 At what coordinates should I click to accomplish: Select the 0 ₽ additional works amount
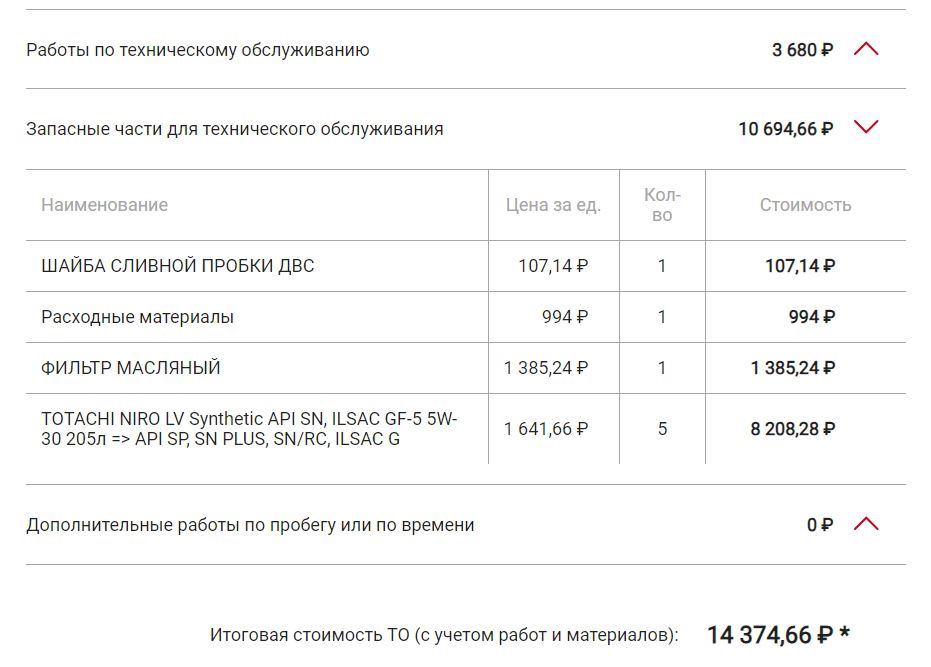[819, 525]
